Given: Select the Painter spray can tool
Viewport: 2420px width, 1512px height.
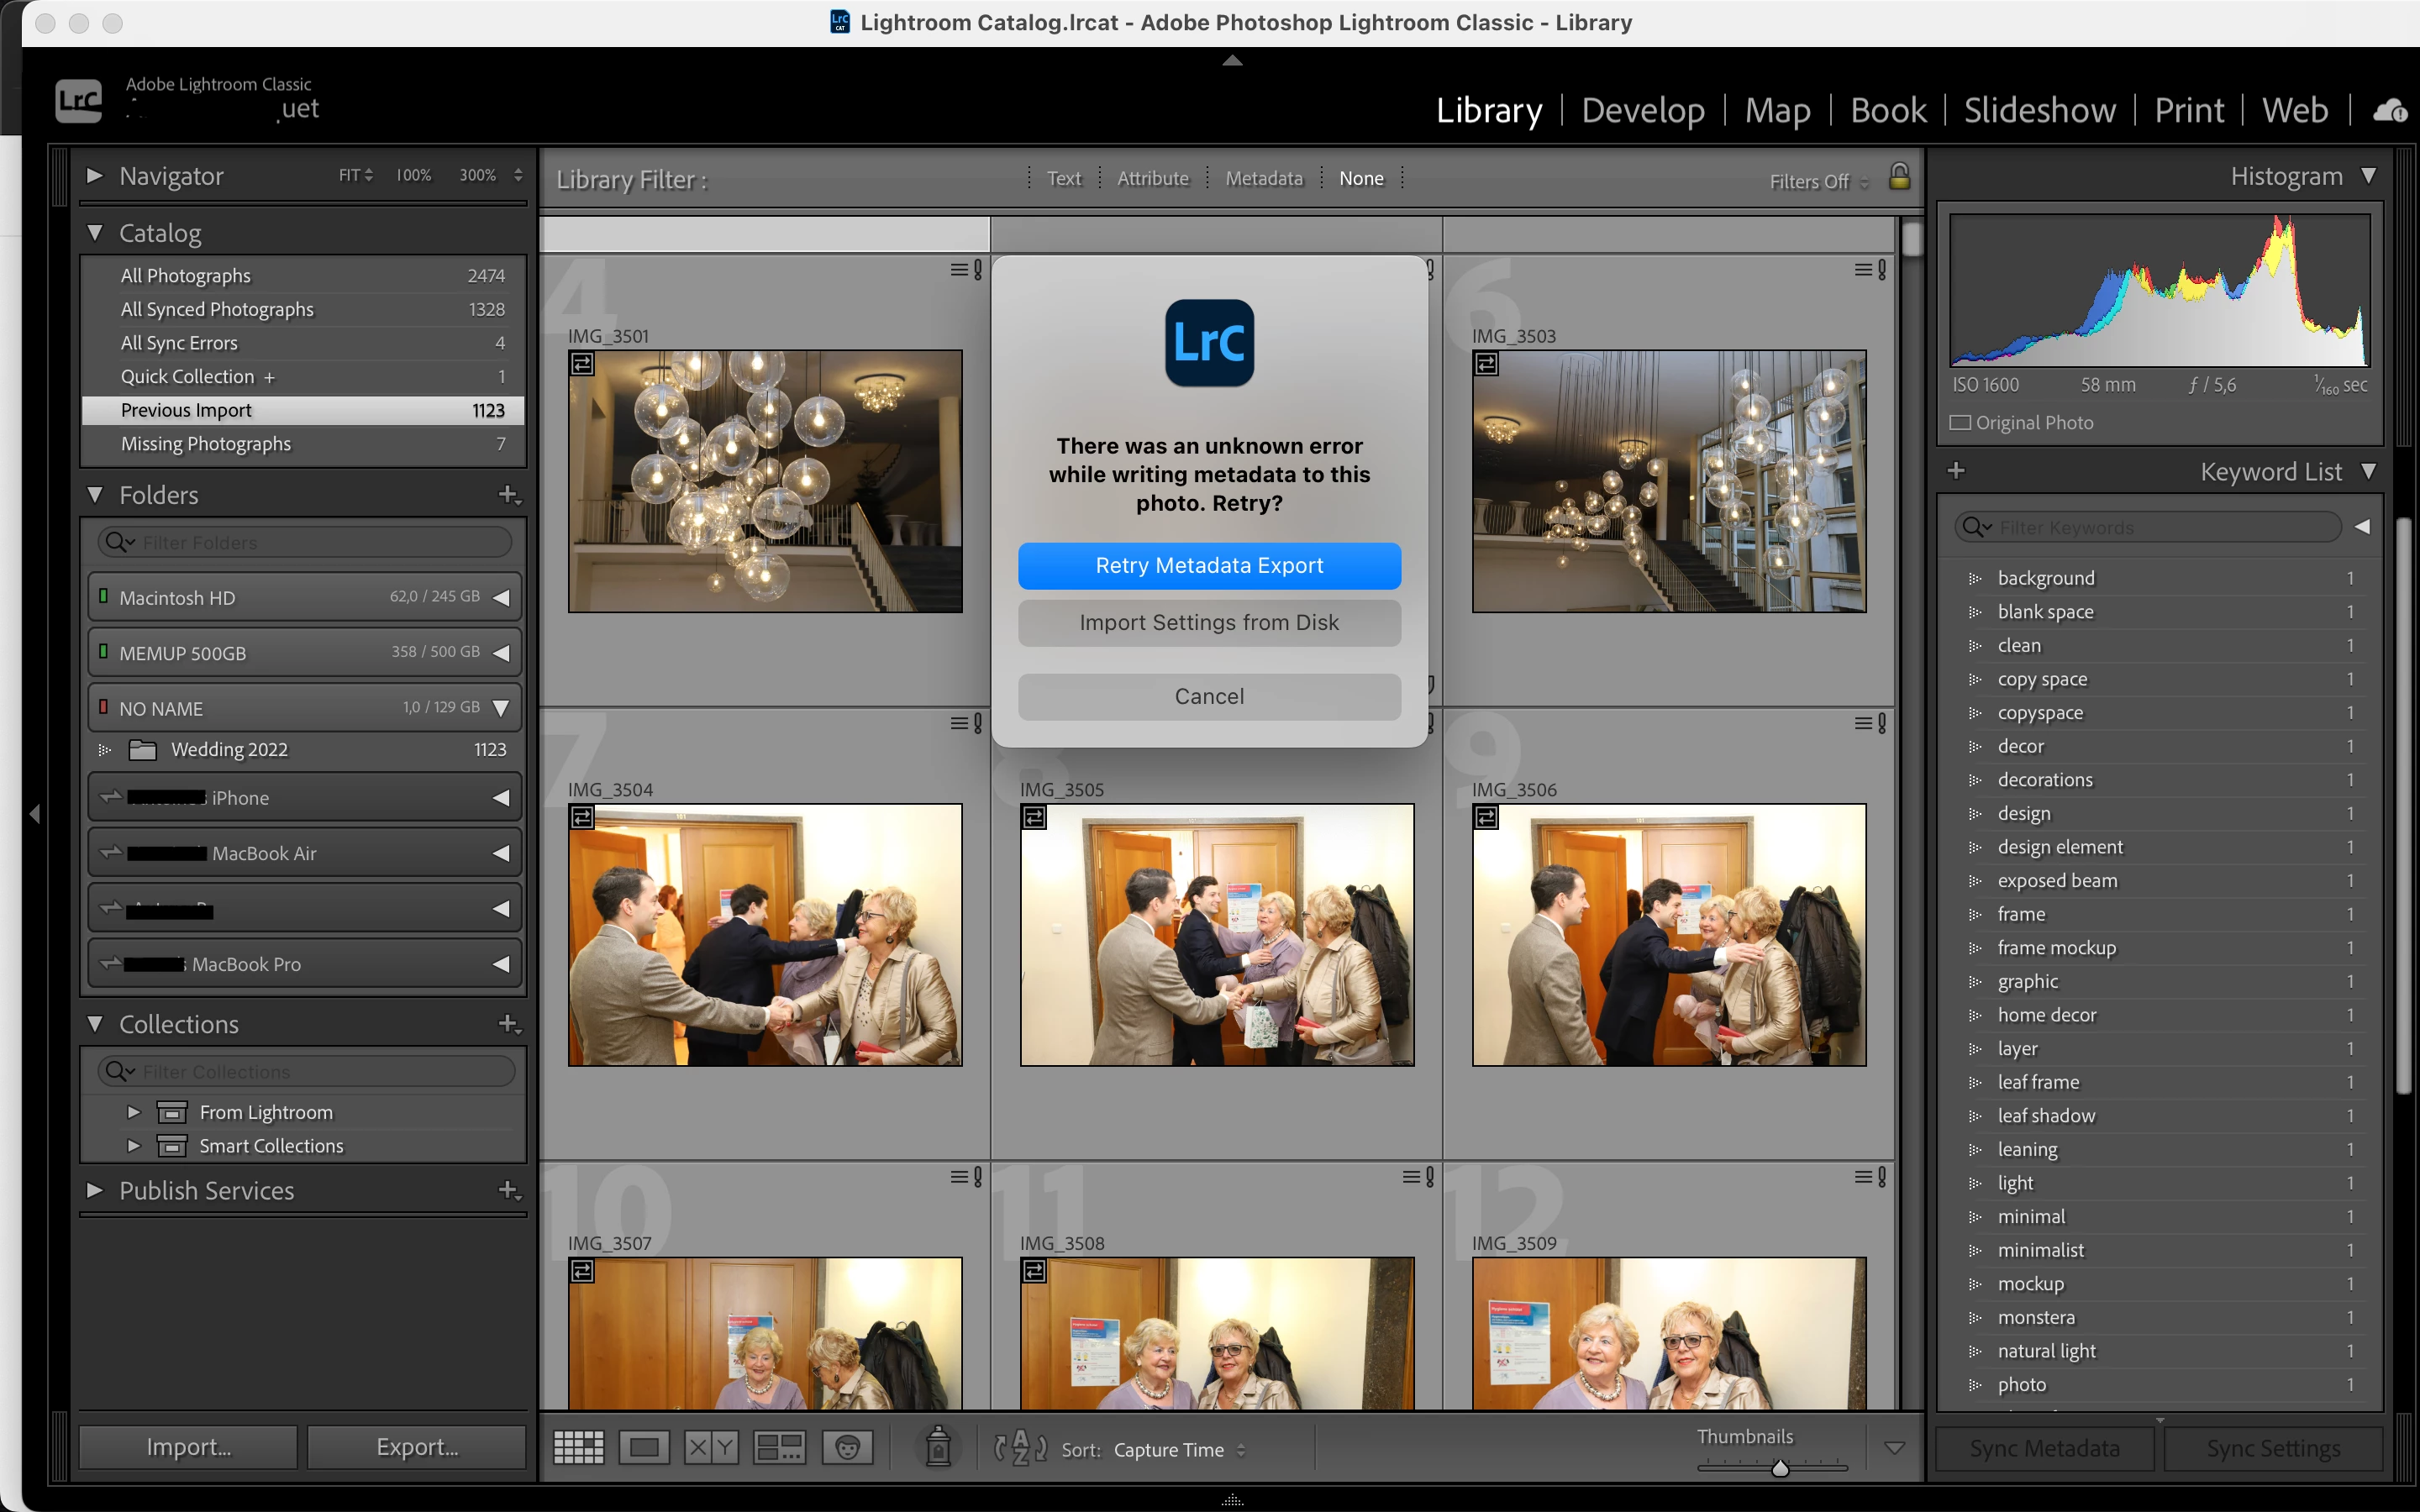Looking at the screenshot, I should point(938,1447).
